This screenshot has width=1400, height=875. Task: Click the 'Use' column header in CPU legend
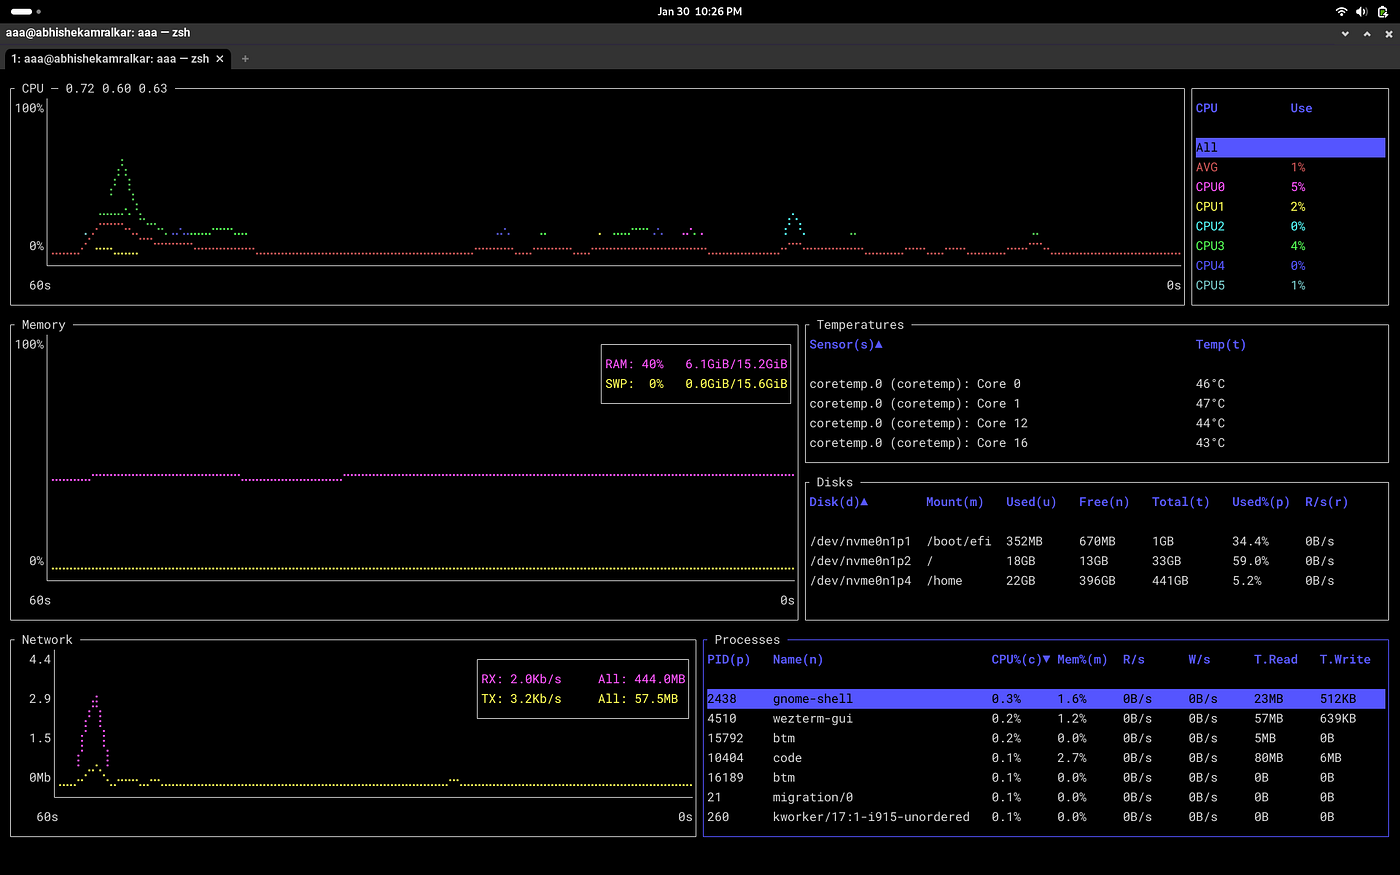point(1301,108)
